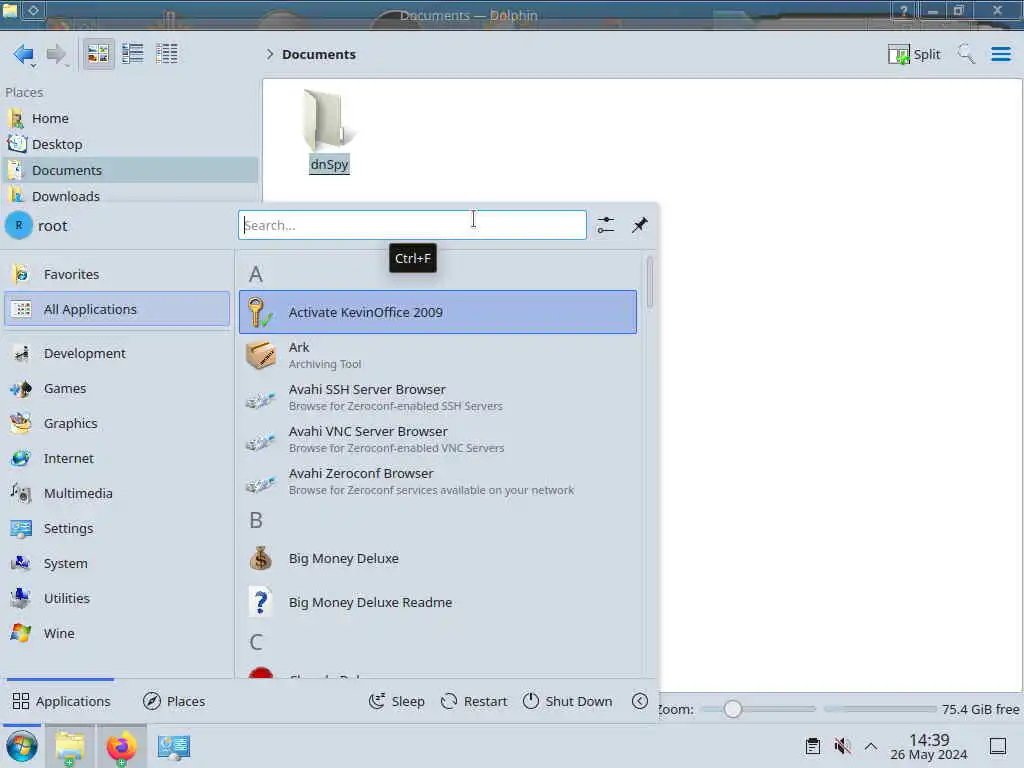Switch Dolphin to Icons view mode
The height and width of the screenshot is (768, 1024).
(99, 54)
